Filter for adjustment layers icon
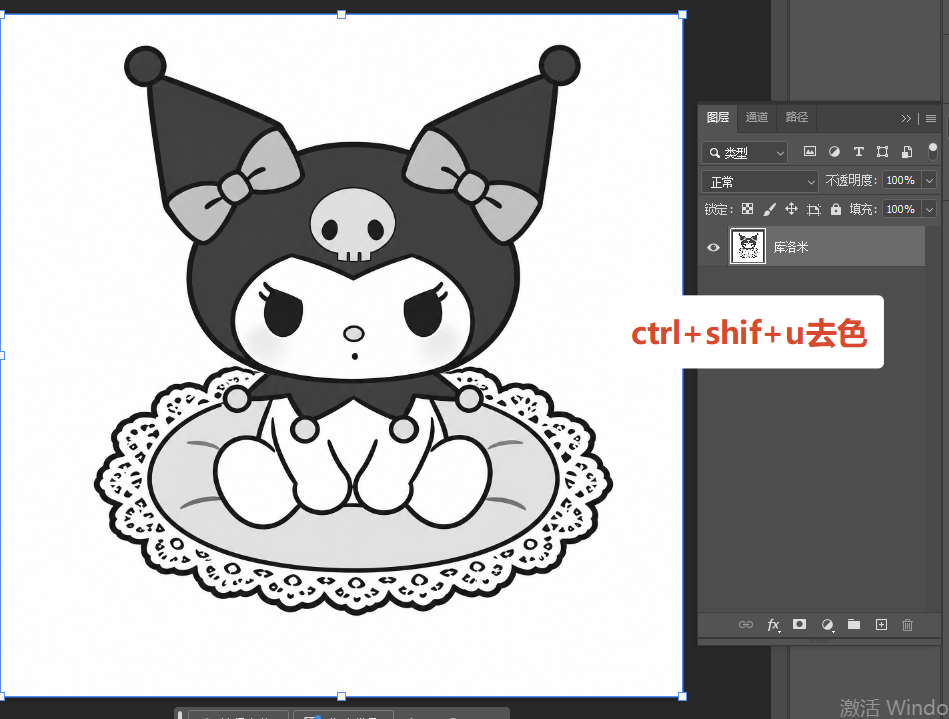949x719 pixels. pos(834,151)
